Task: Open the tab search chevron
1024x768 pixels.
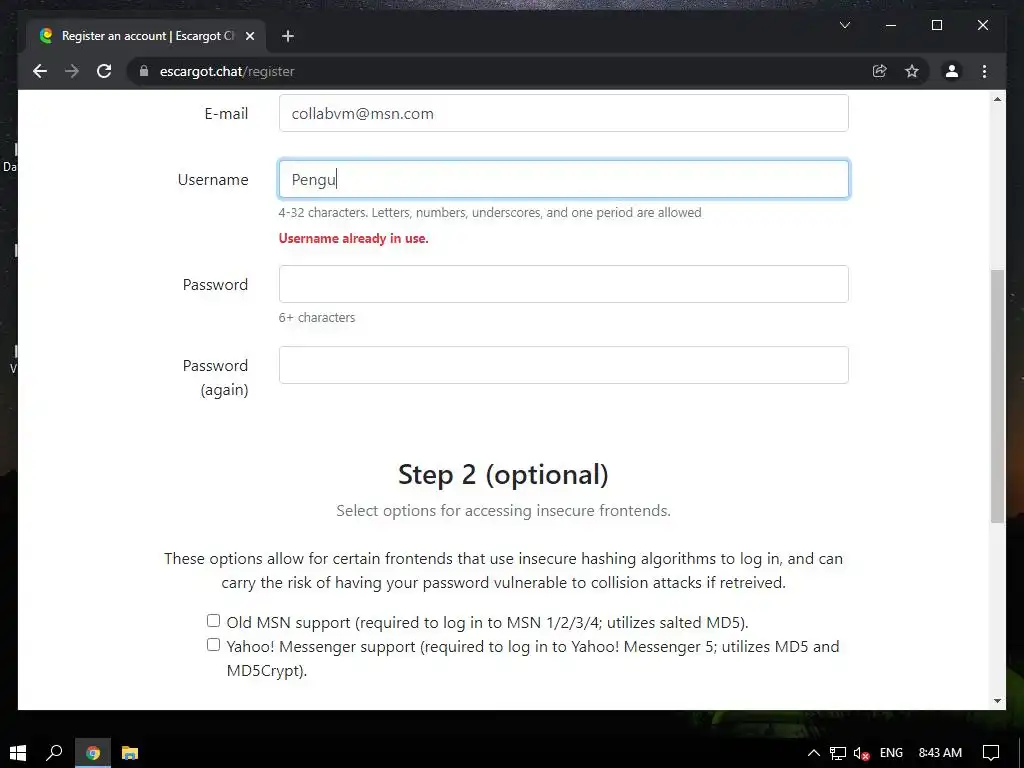Action: [844, 25]
